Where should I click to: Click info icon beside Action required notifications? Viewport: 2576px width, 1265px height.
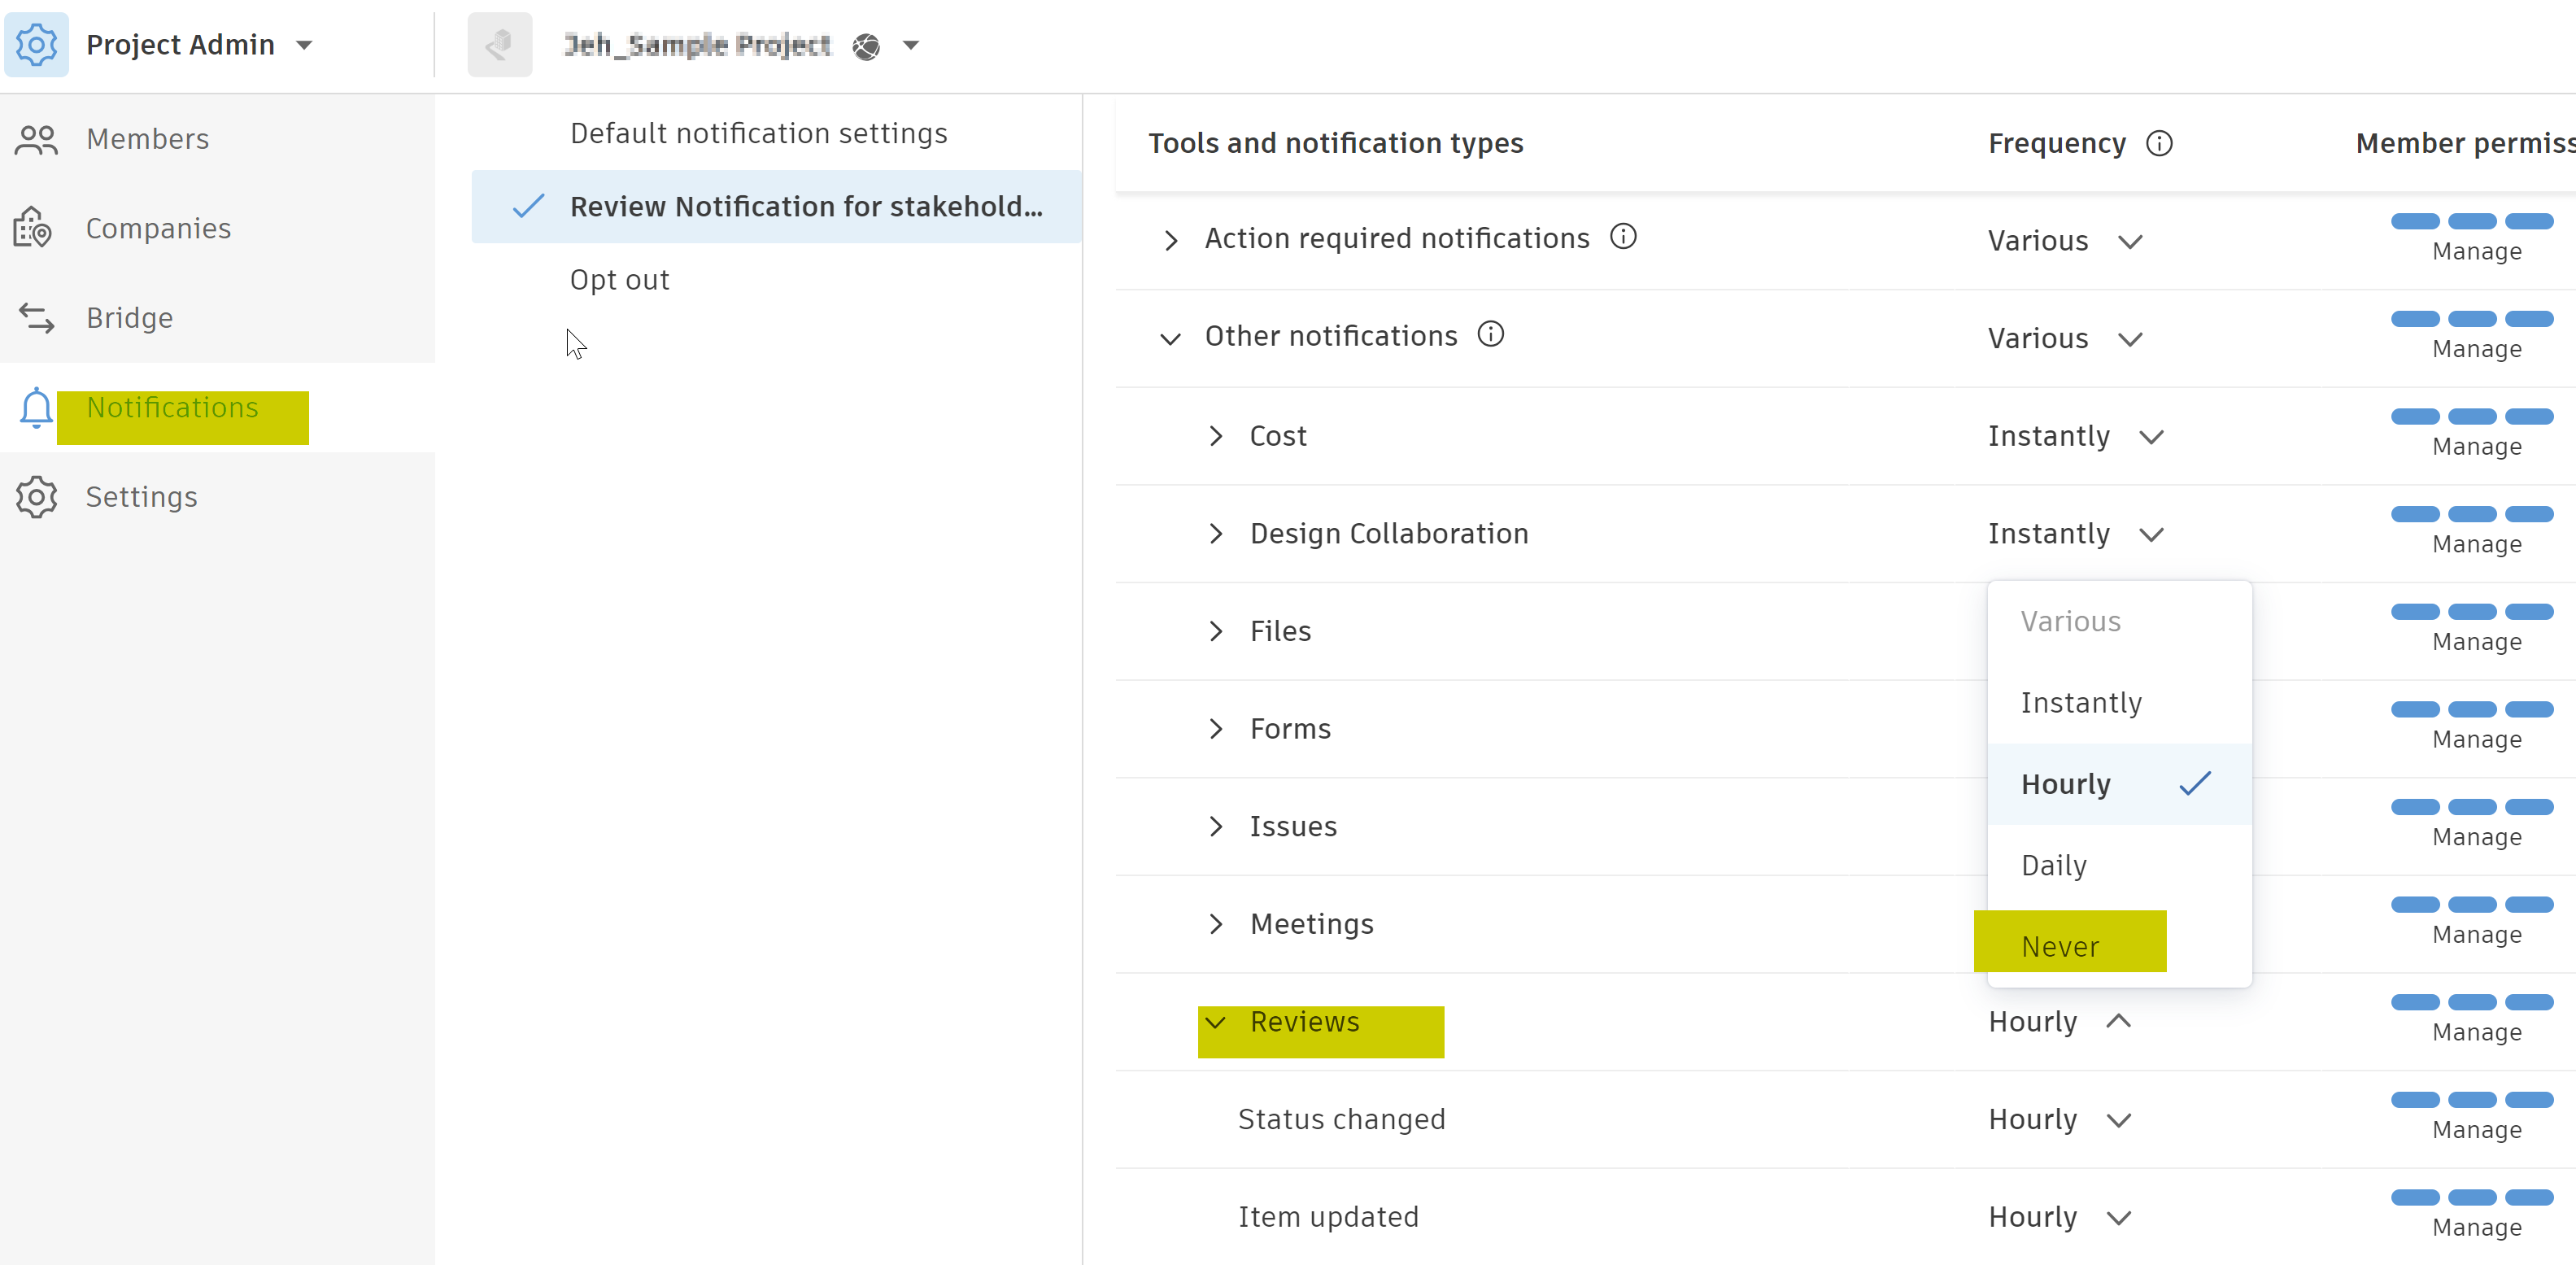click(1623, 237)
